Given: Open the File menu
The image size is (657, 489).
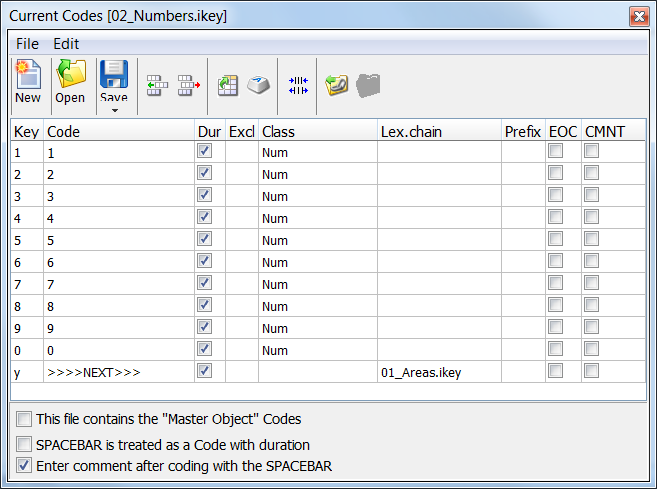Looking at the screenshot, I should tap(27, 44).
